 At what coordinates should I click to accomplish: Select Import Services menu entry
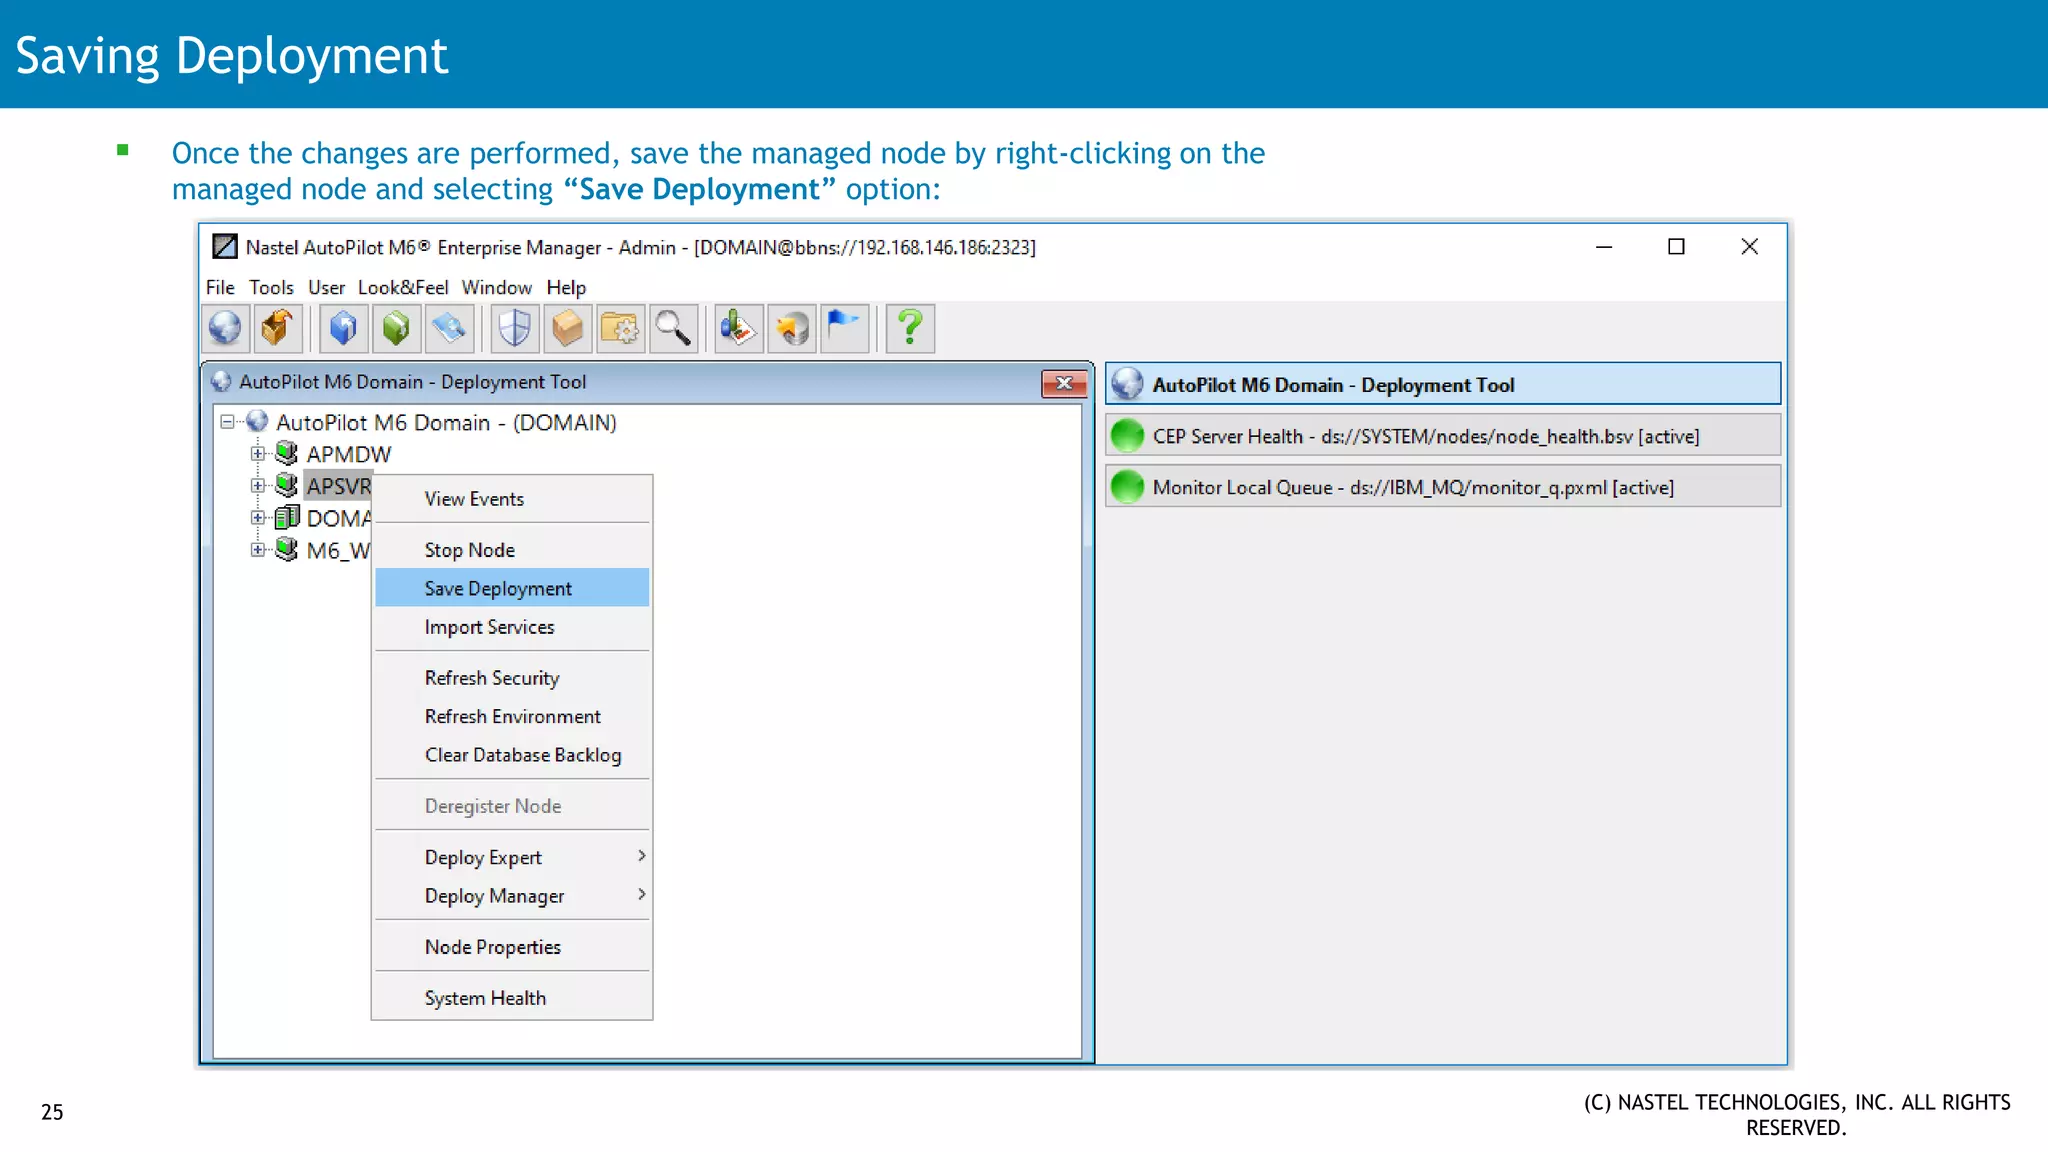click(x=512, y=626)
